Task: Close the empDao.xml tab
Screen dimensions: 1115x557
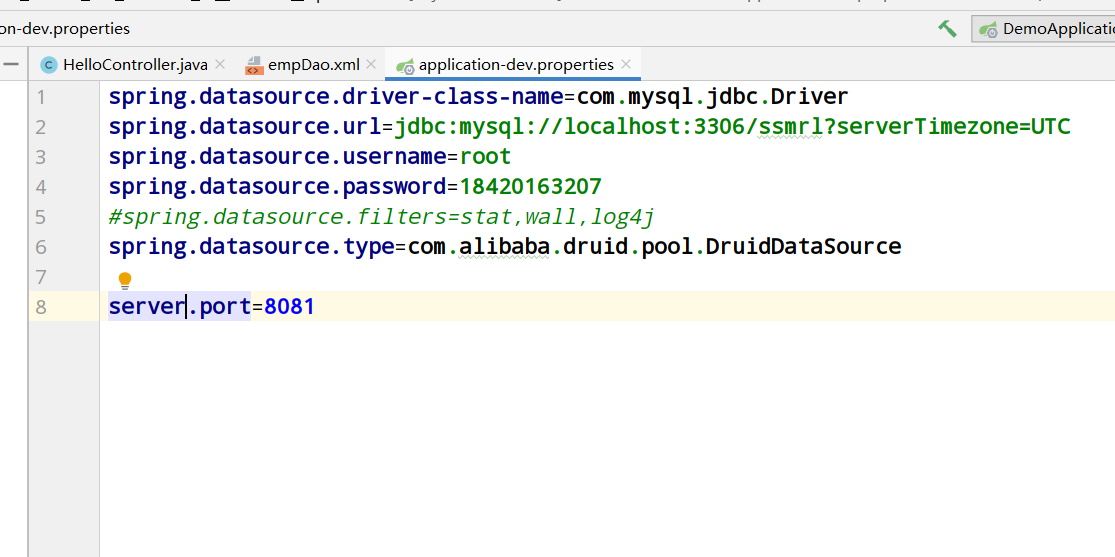Action: click(371, 64)
